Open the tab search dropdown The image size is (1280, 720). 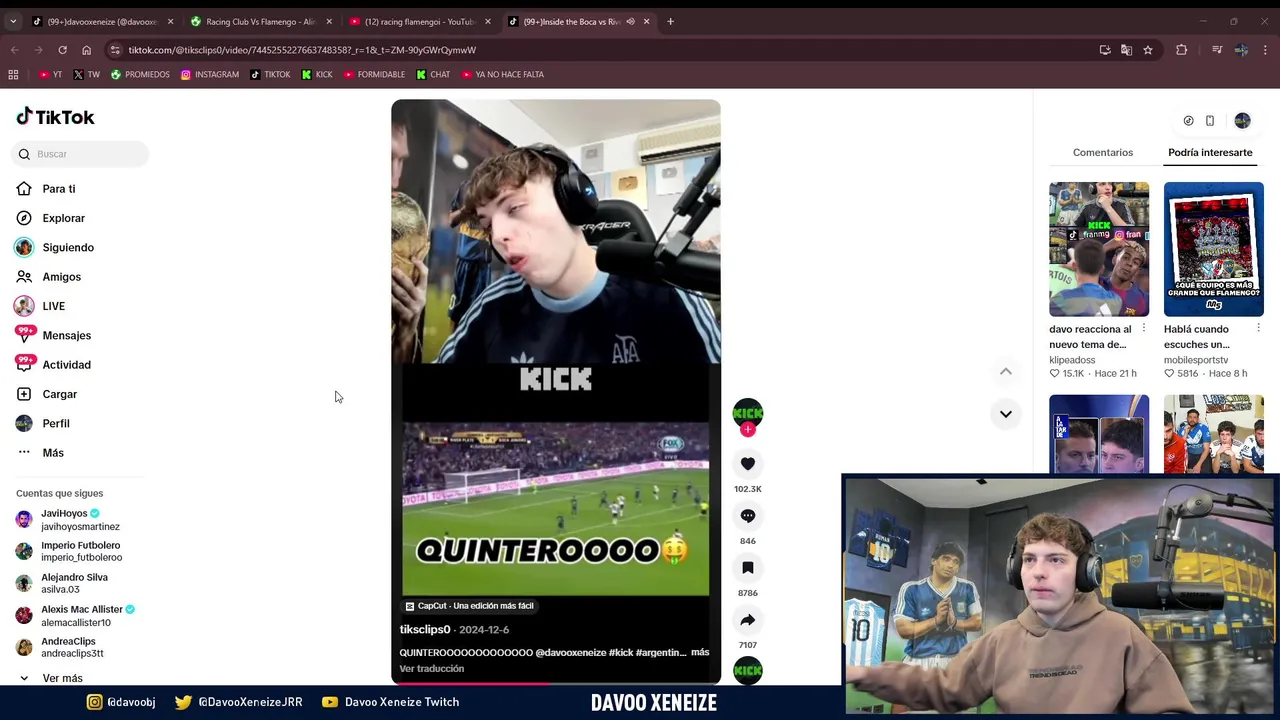13,21
